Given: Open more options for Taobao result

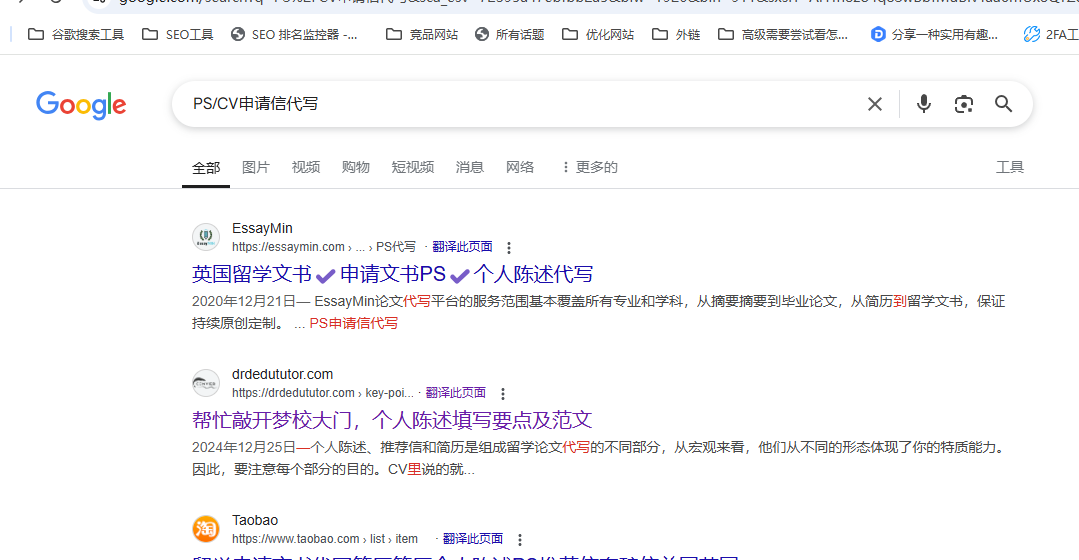Looking at the screenshot, I should (520, 539).
